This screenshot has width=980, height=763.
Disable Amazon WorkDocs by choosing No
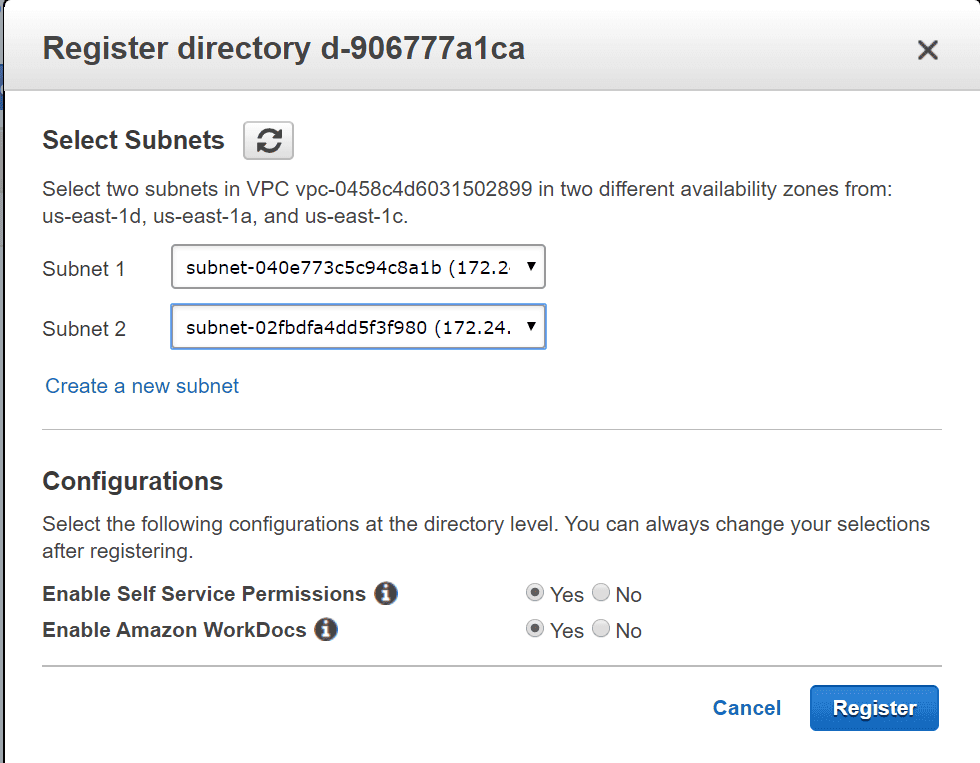(x=600, y=629)
